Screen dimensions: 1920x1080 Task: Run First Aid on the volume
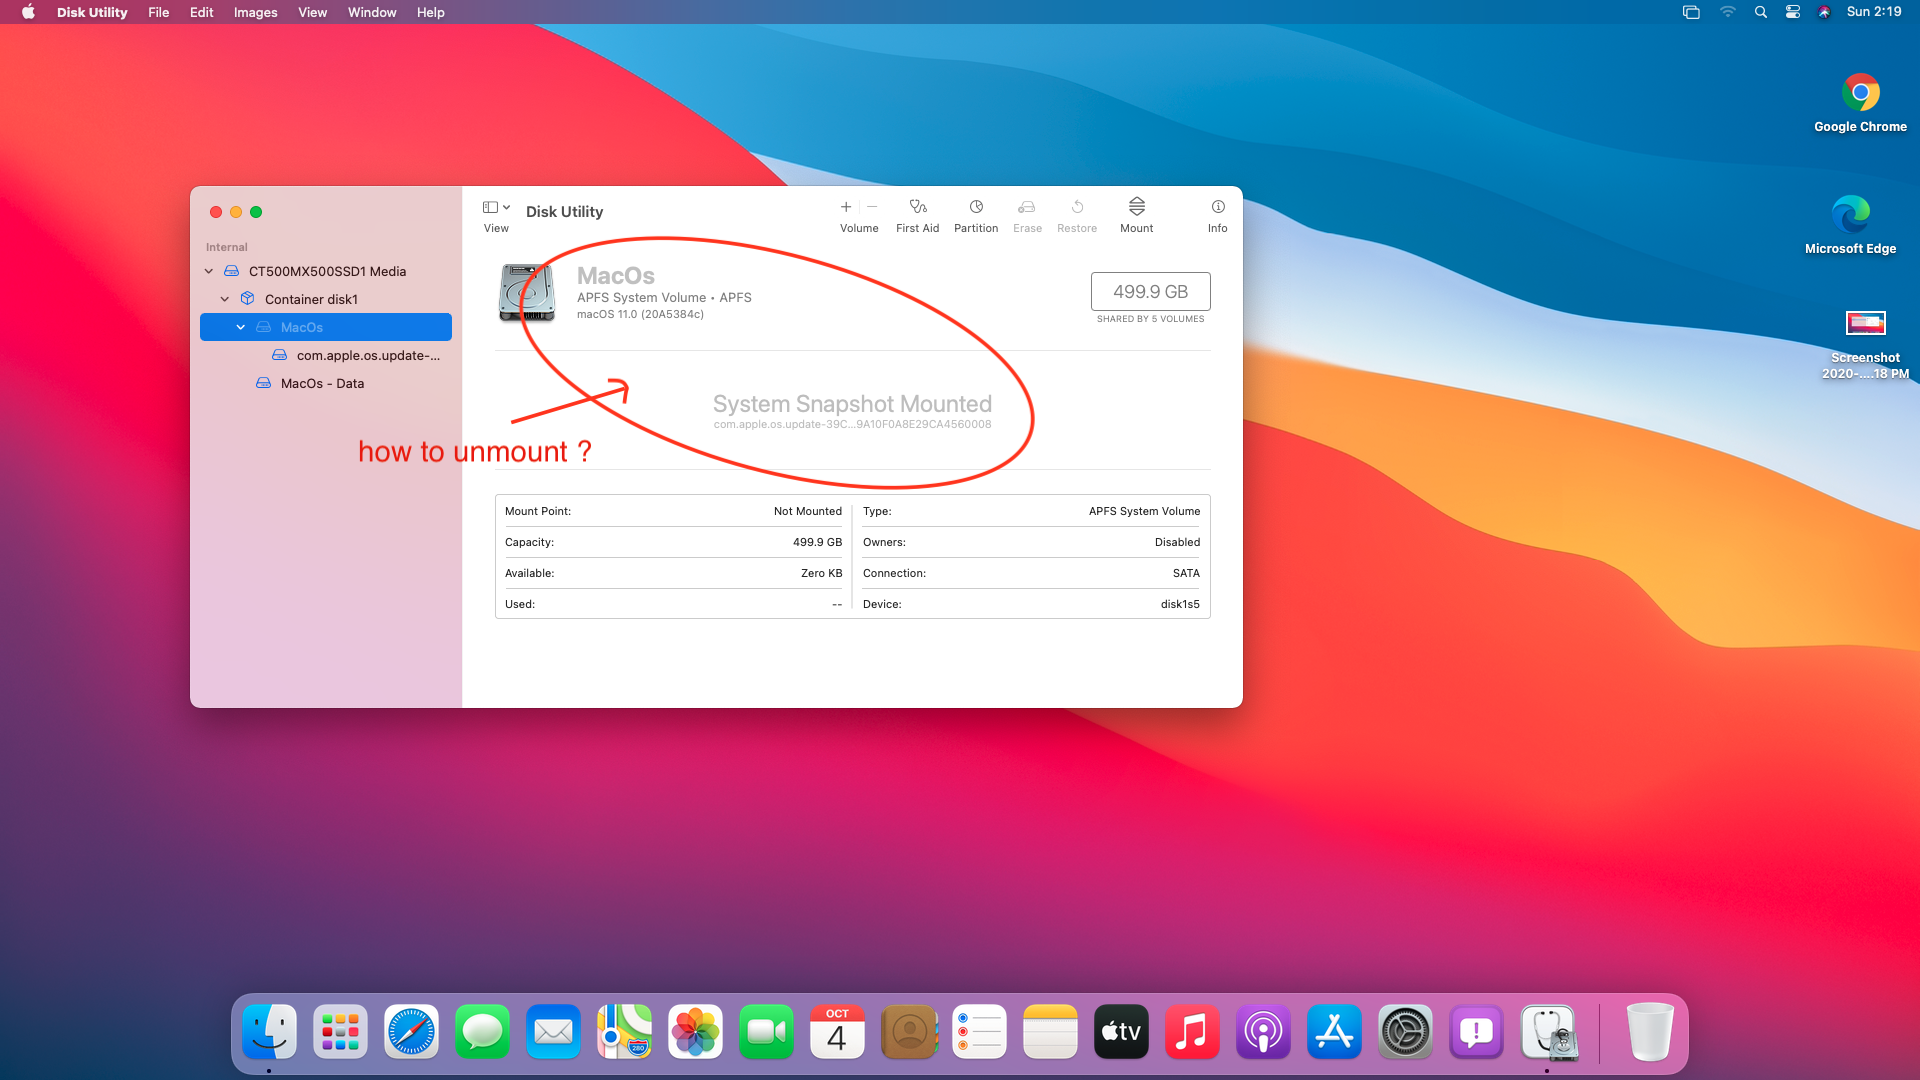917,215
